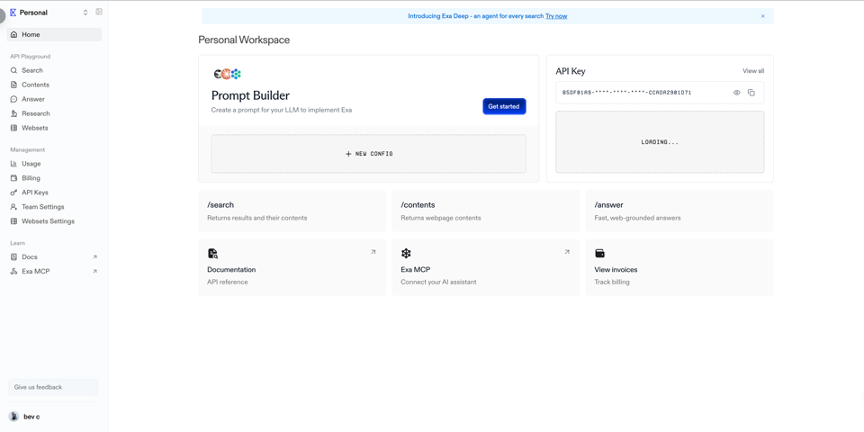Reveal the API key with eye icon

737,93
